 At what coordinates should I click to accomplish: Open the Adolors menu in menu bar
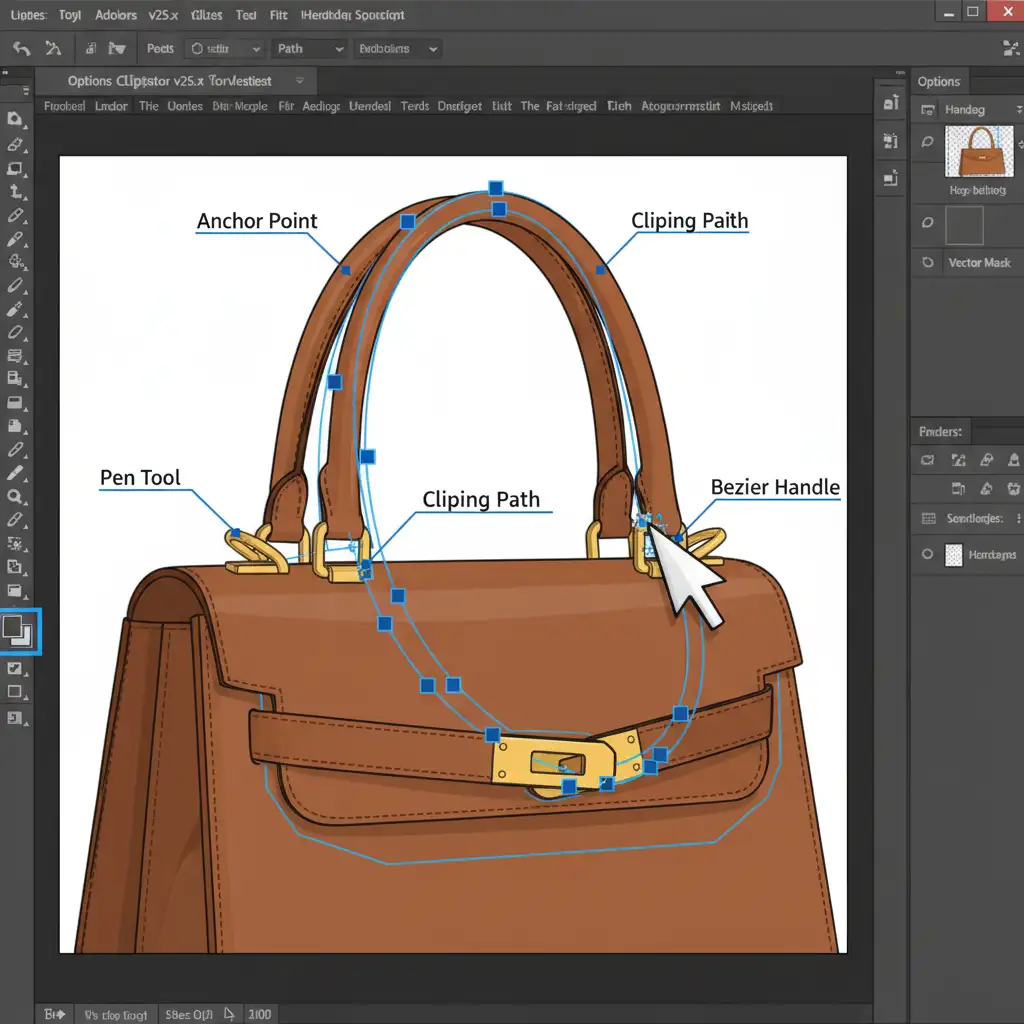pyautogui.click(x=117, y=15)
